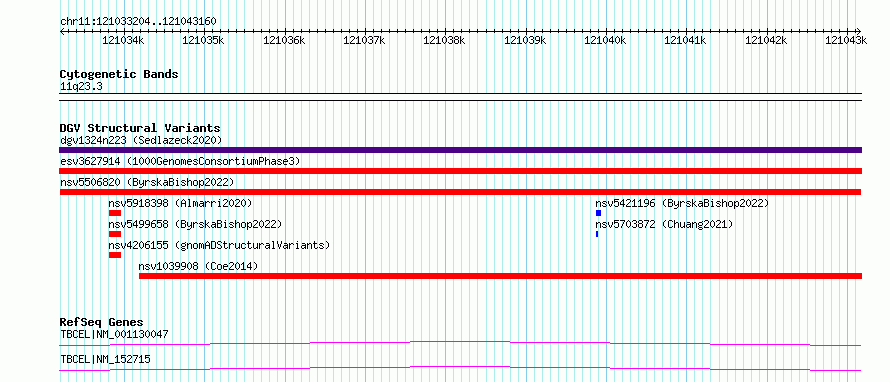This screenshot has height=382, width=890.
Task: Click the nsv5499658 red segment
Action: pyautogui.click(x=115, y=234)
